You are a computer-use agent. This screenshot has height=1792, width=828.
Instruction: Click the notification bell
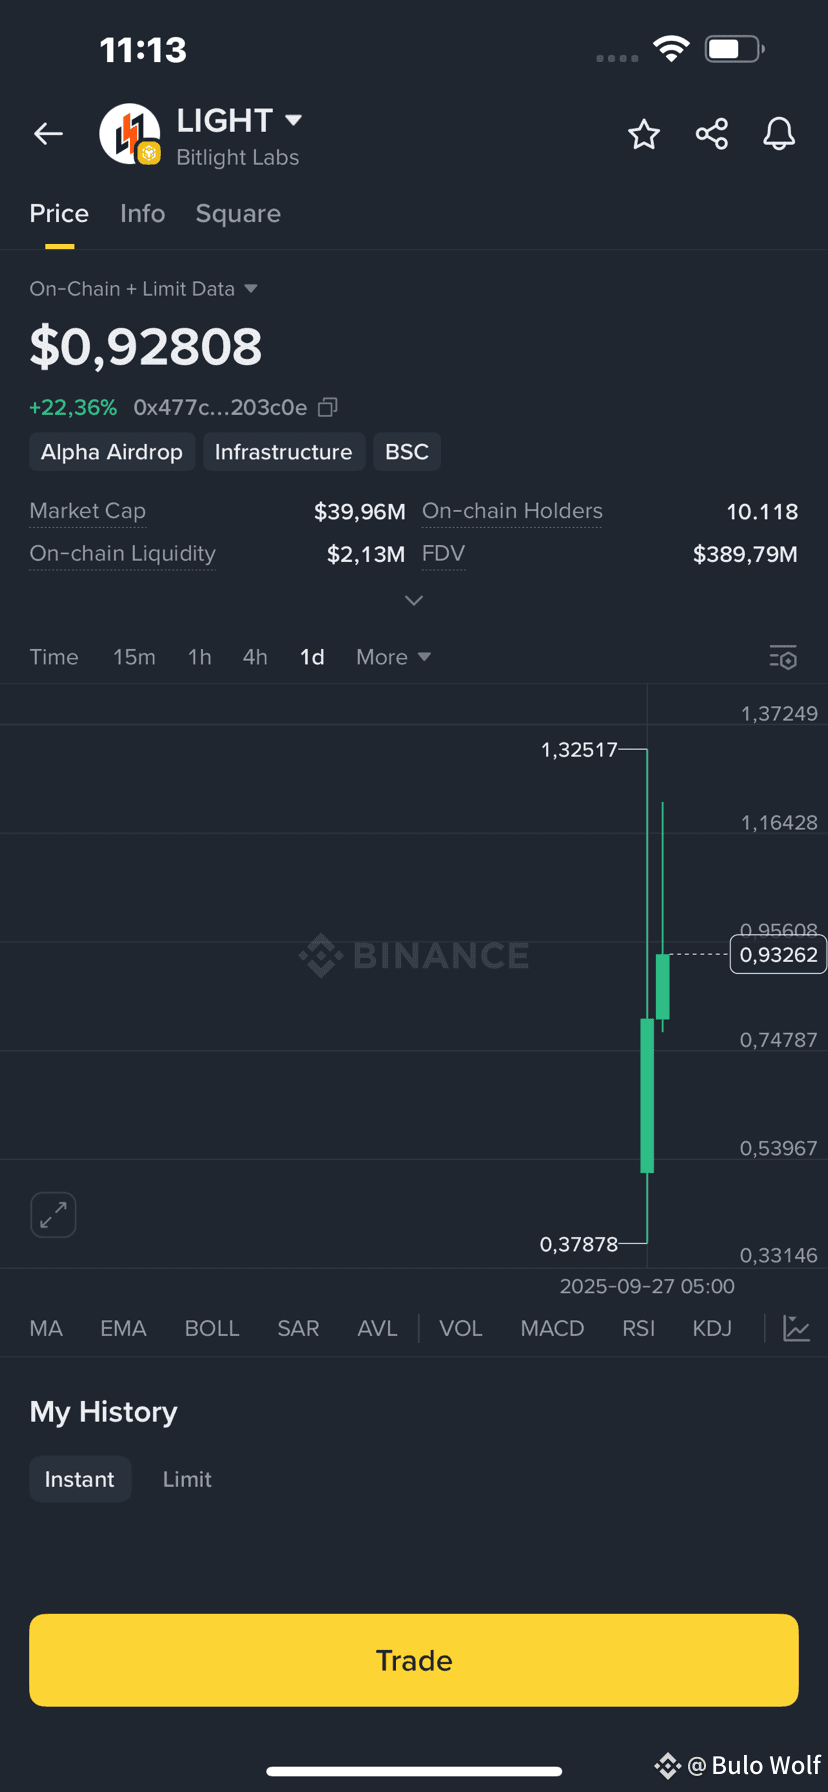[x=779, y=133]
